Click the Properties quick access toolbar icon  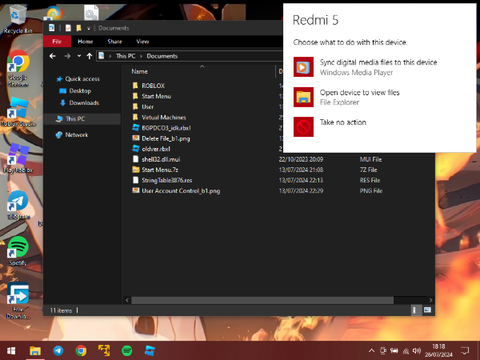(68, 28)
